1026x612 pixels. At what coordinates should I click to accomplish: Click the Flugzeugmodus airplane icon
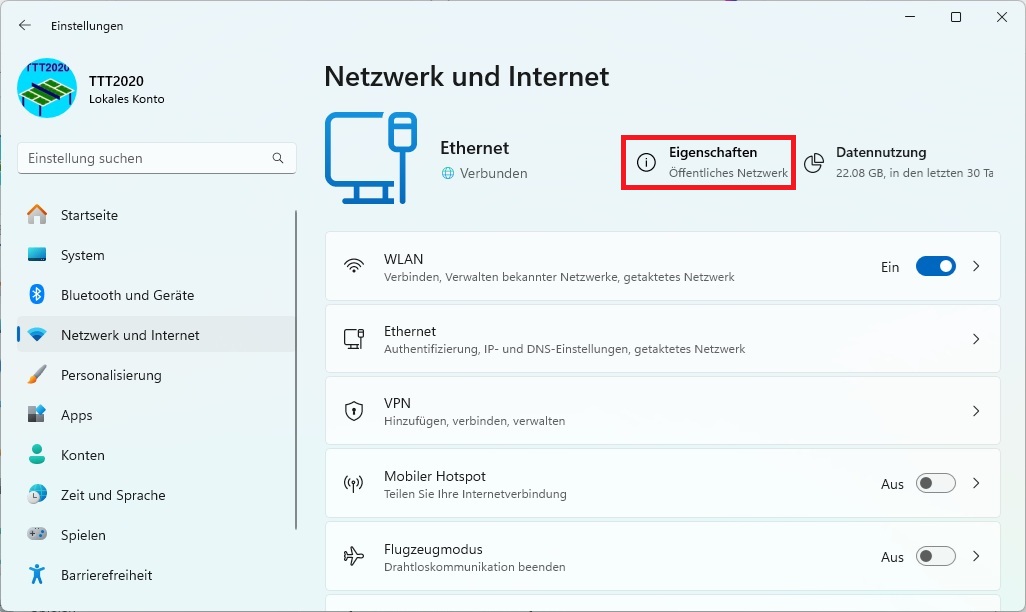(x=354, y=556)
